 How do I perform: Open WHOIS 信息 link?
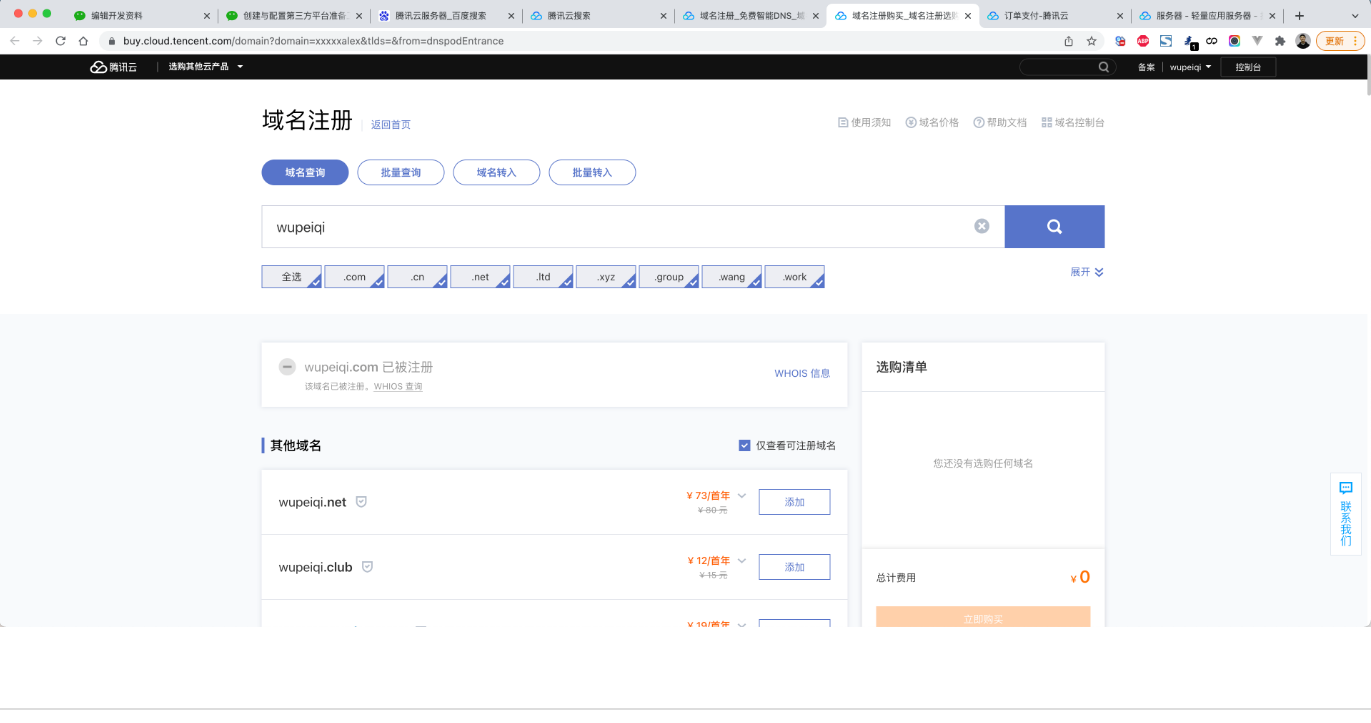(802, 374)
